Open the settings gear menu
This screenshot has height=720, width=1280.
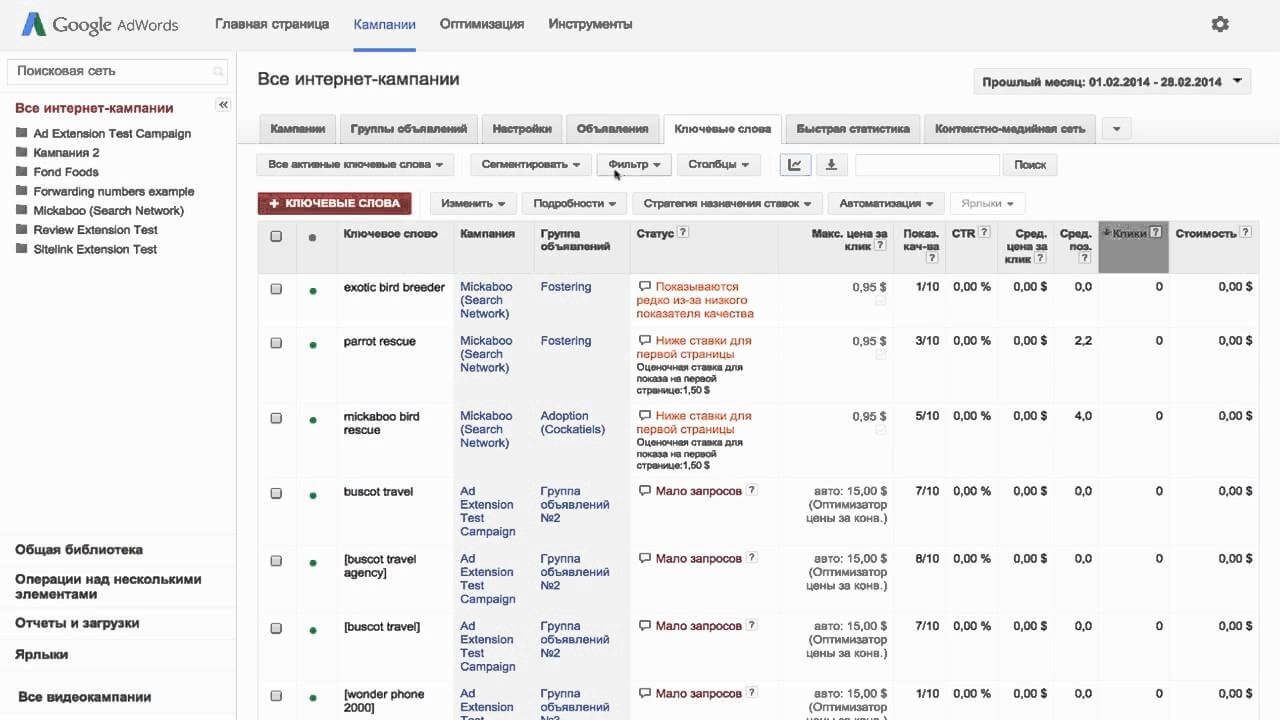pos(1220,24)
